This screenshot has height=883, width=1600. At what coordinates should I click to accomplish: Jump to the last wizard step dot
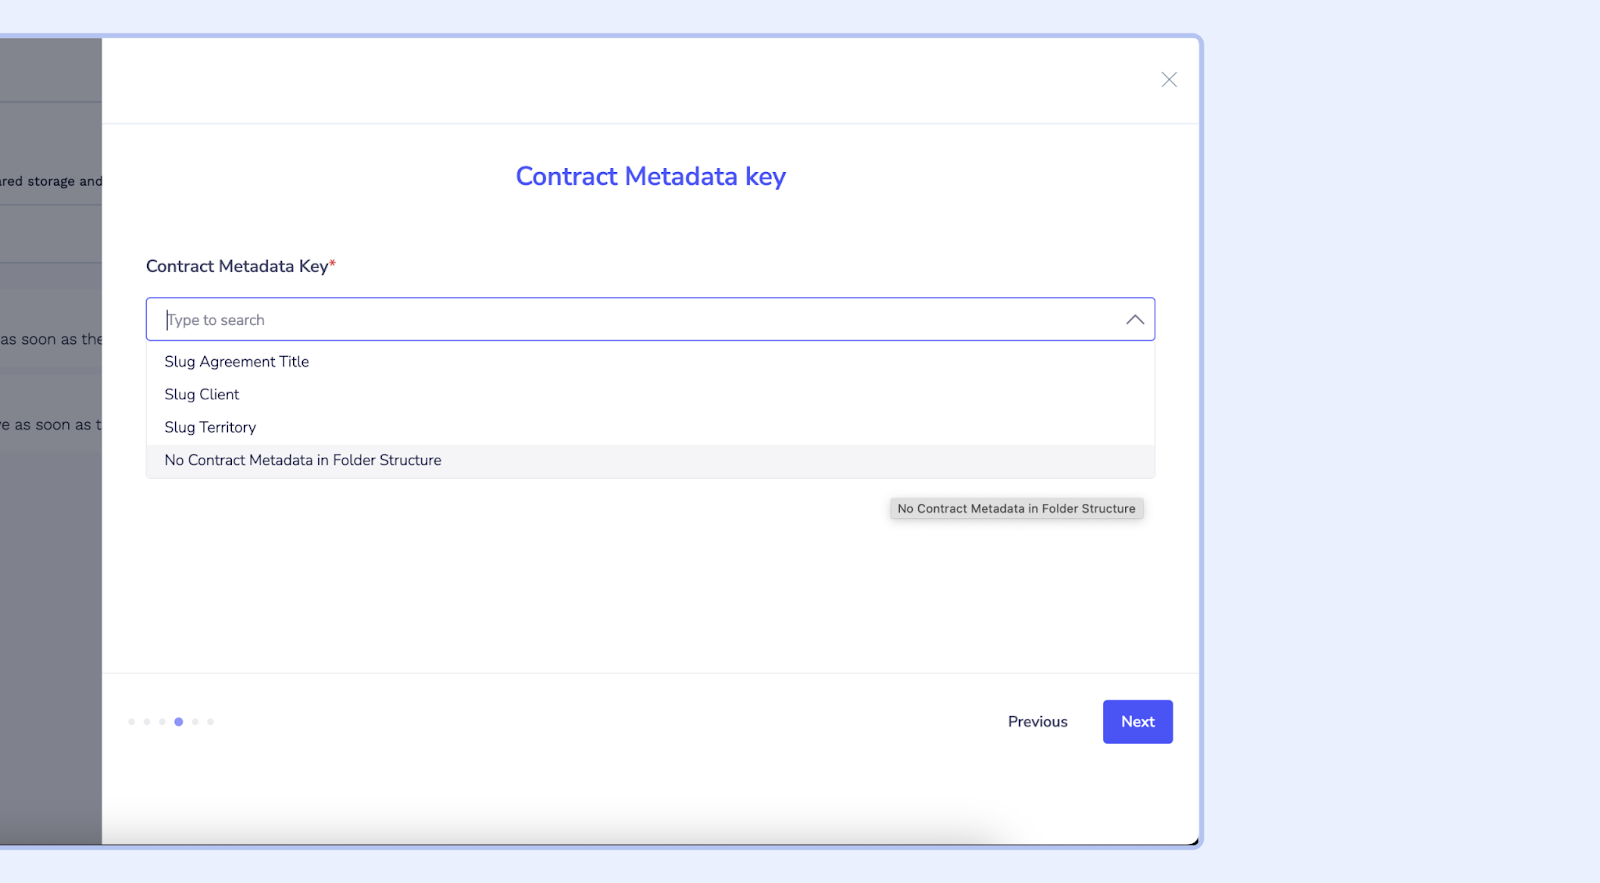(210, 722)
